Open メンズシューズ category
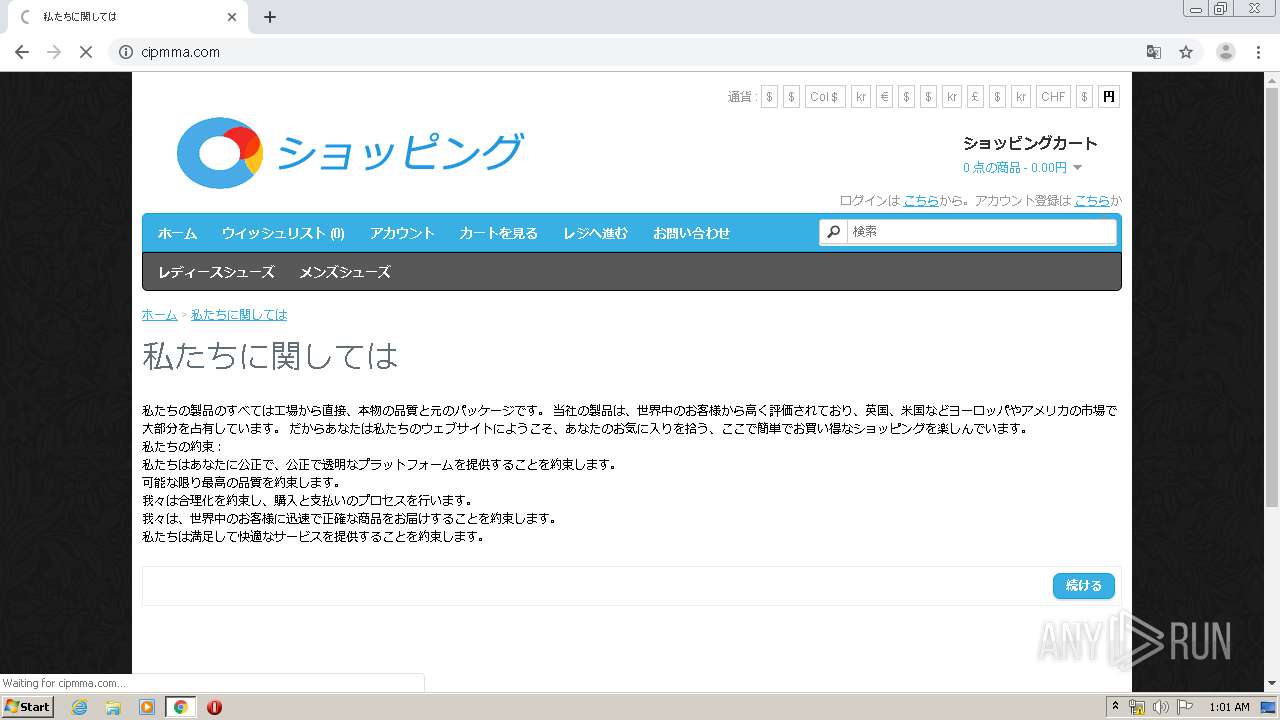 pyautogui.click(x=345, y=272)
